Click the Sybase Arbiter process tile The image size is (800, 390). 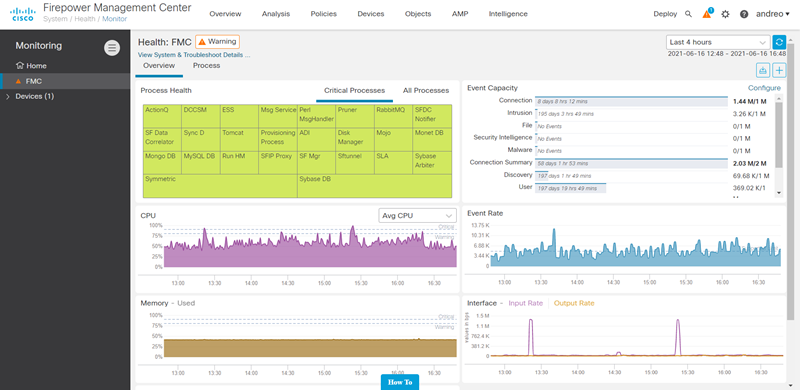[433, 163]
